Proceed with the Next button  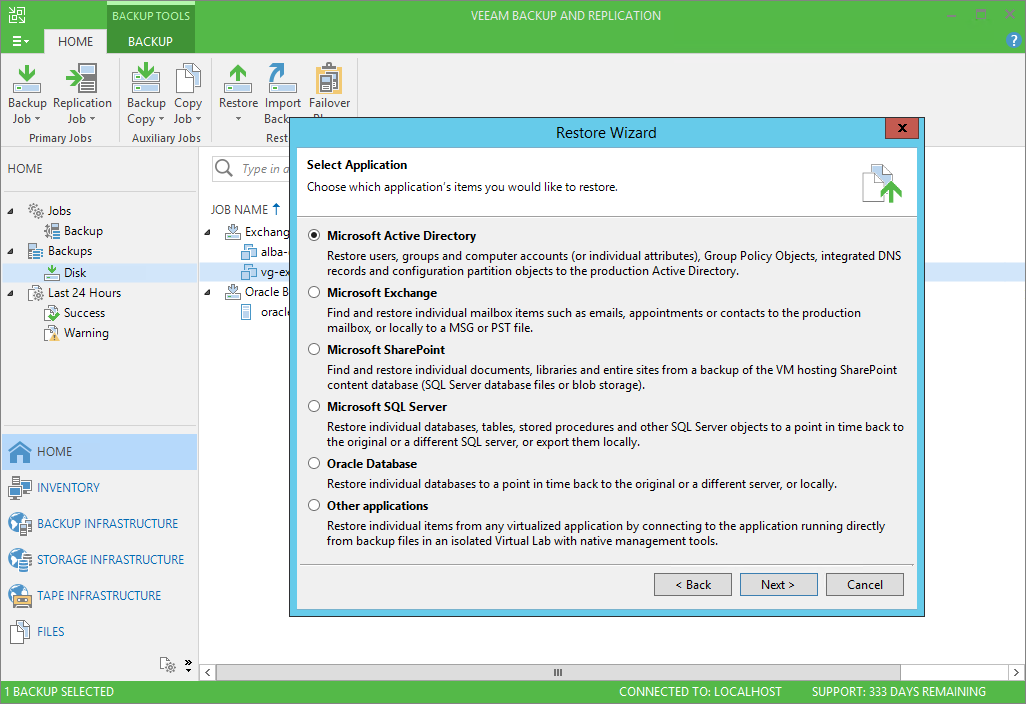click(x=779, y=584)
